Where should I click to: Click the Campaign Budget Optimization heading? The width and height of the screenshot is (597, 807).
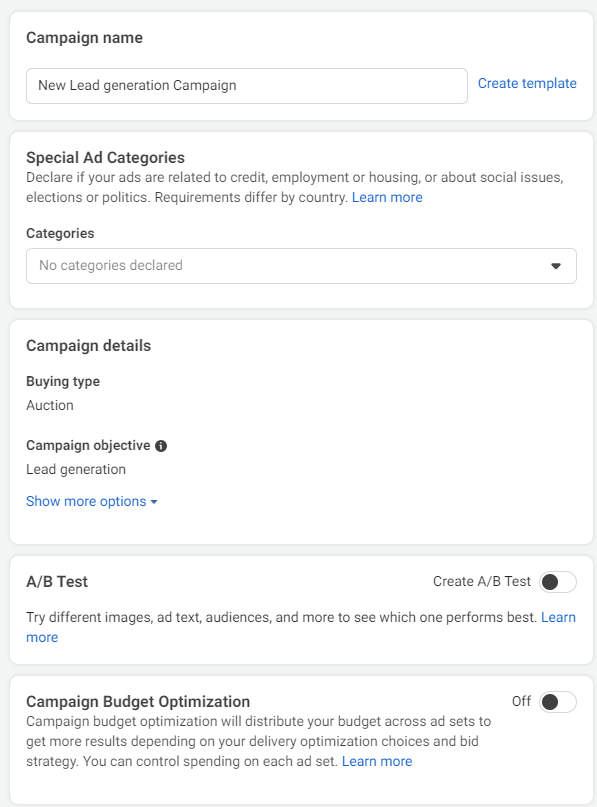138,701
